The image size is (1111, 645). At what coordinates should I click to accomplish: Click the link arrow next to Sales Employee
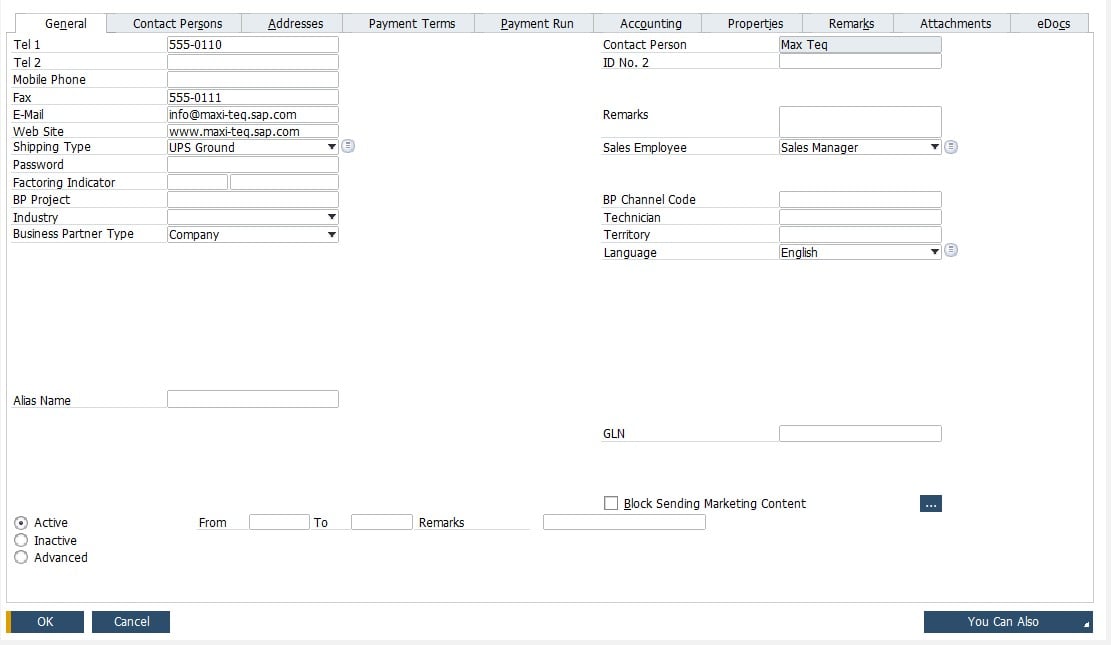point(951,147)
